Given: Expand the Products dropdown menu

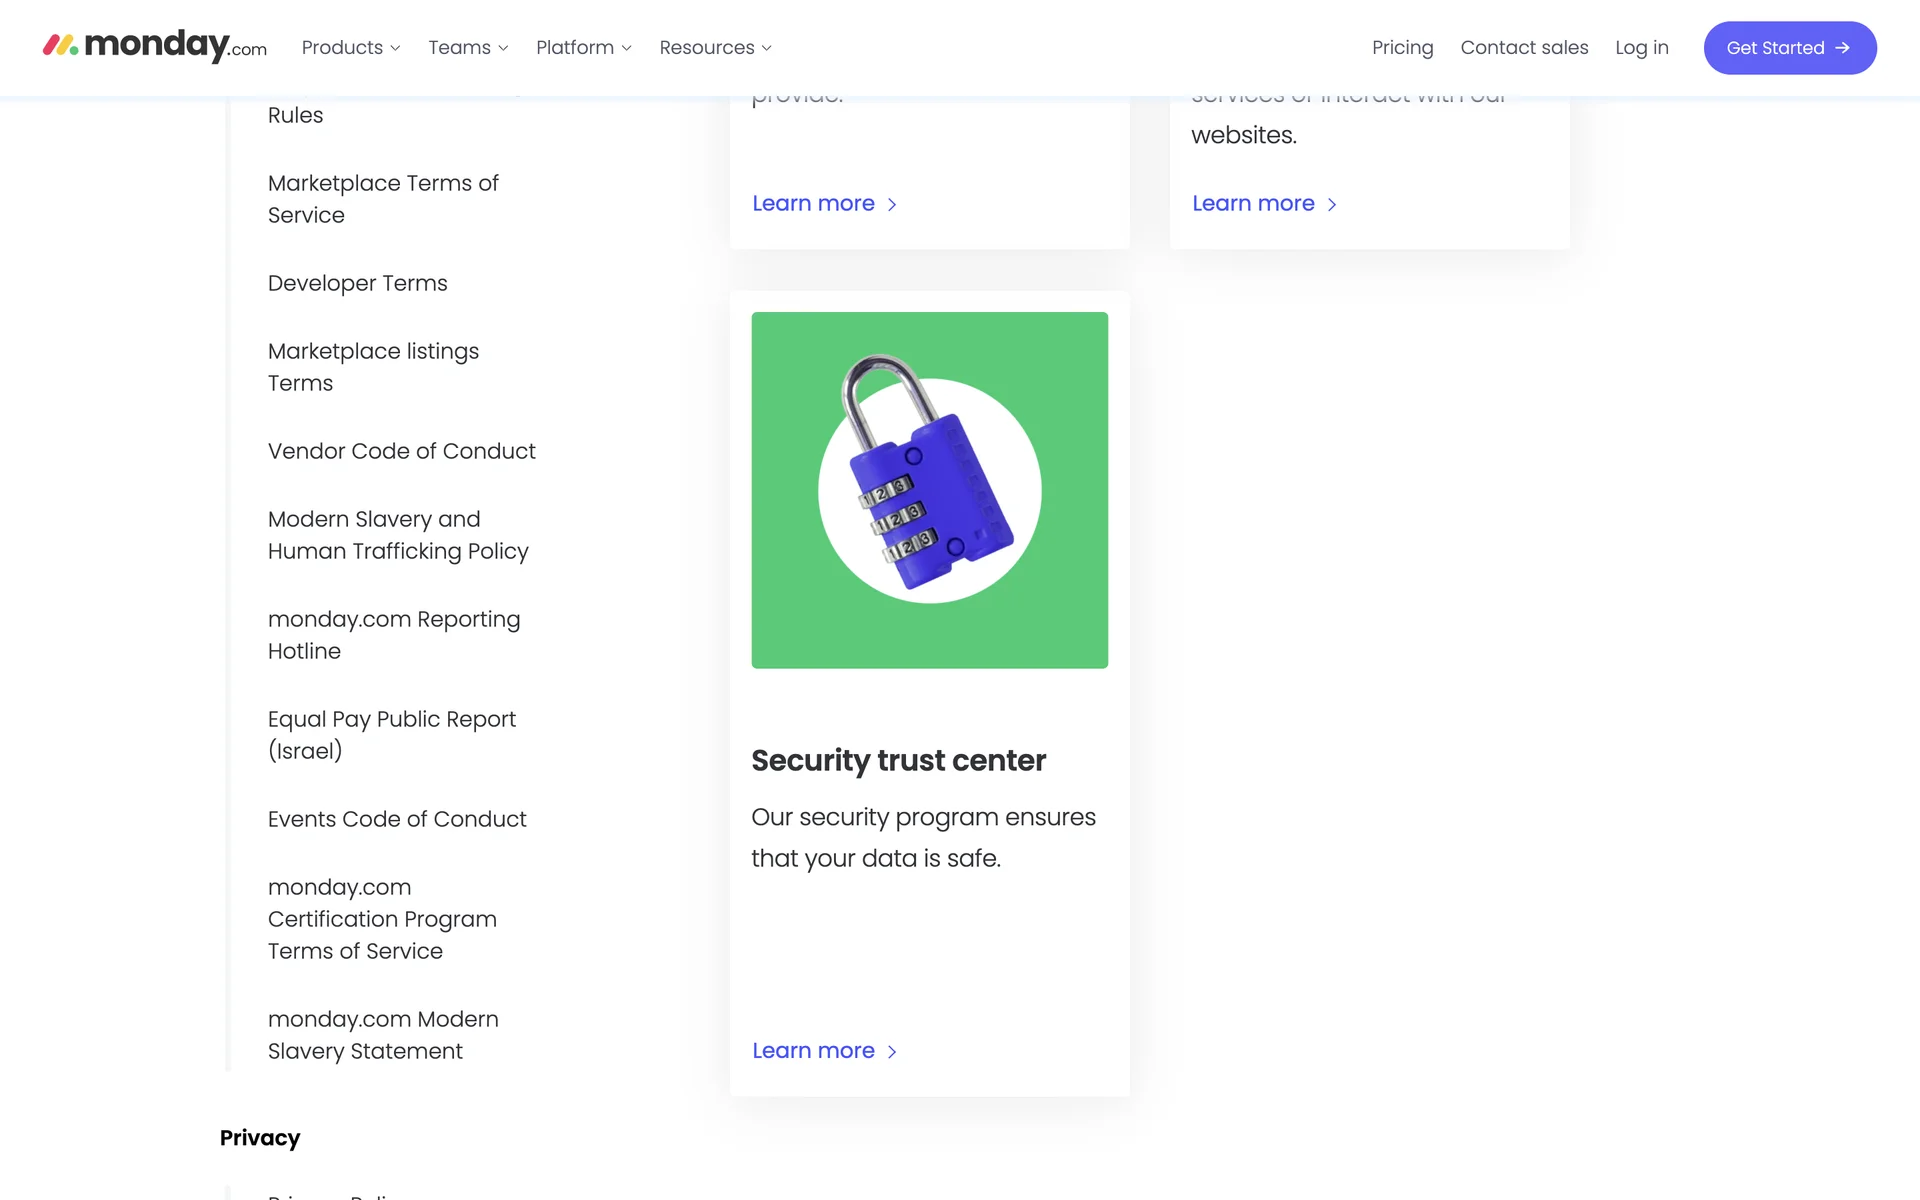Looking at the screenshot, I should 351,48.
